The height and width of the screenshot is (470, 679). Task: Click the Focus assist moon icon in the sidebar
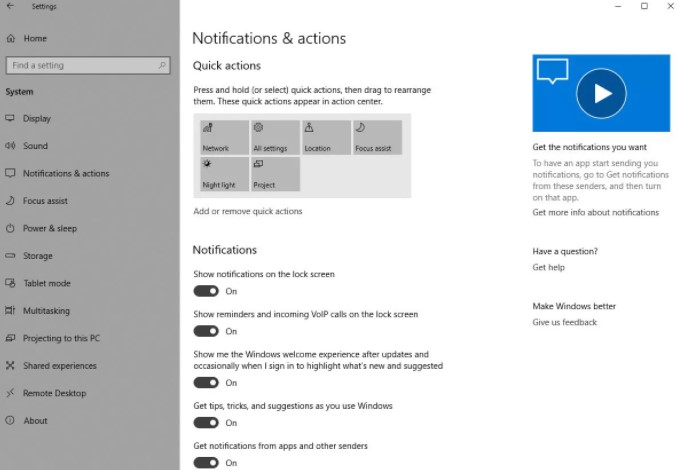[x=10, y=201]
